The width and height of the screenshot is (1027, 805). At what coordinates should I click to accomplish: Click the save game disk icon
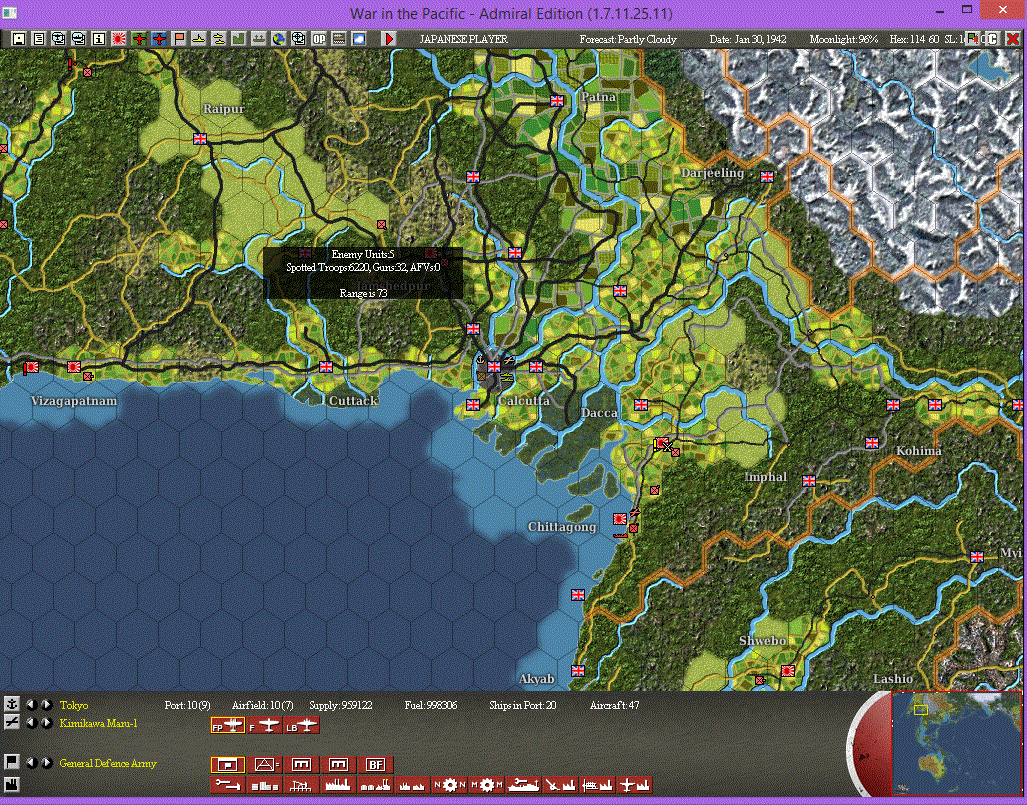19,39
